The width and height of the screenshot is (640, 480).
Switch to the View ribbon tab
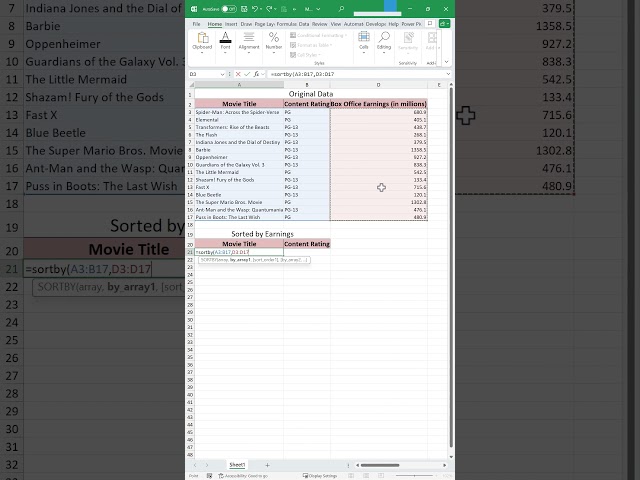pos(336,24)
